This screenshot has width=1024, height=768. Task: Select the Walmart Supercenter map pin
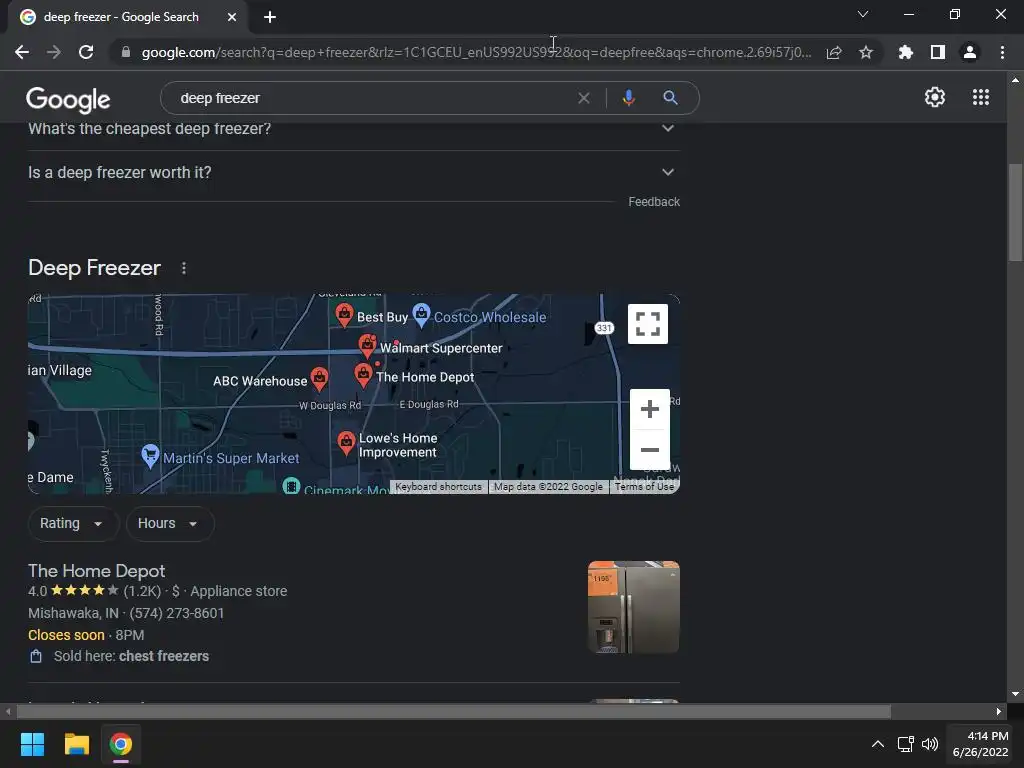(x=367, y=345)
